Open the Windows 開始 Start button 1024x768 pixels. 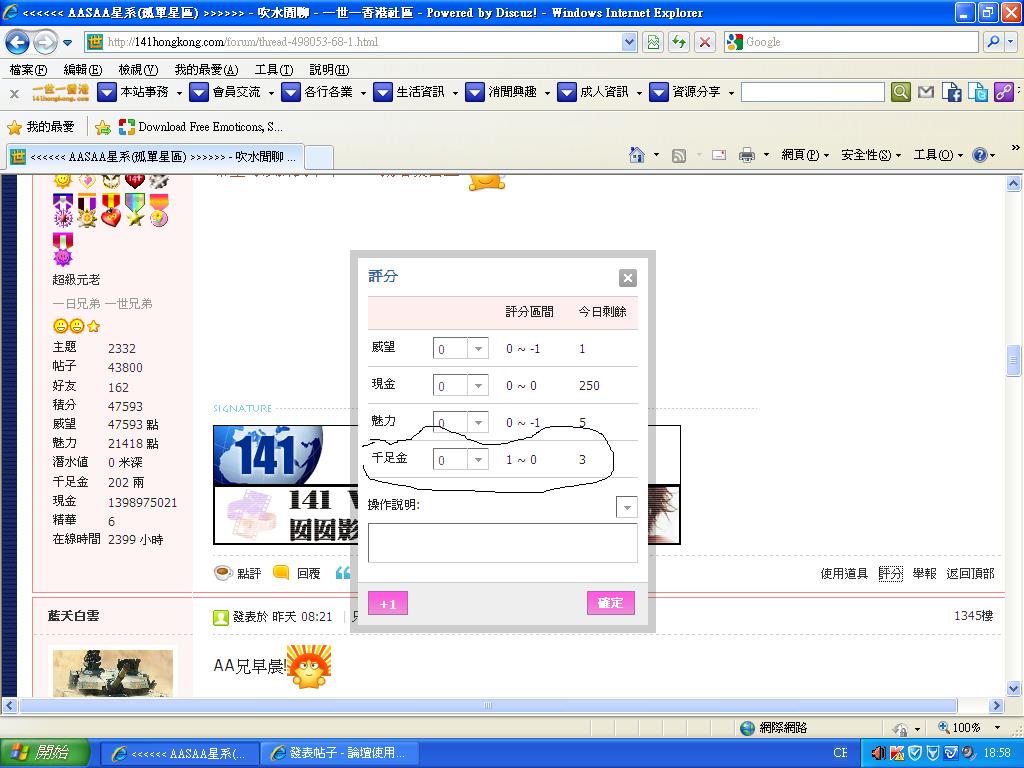44,753
